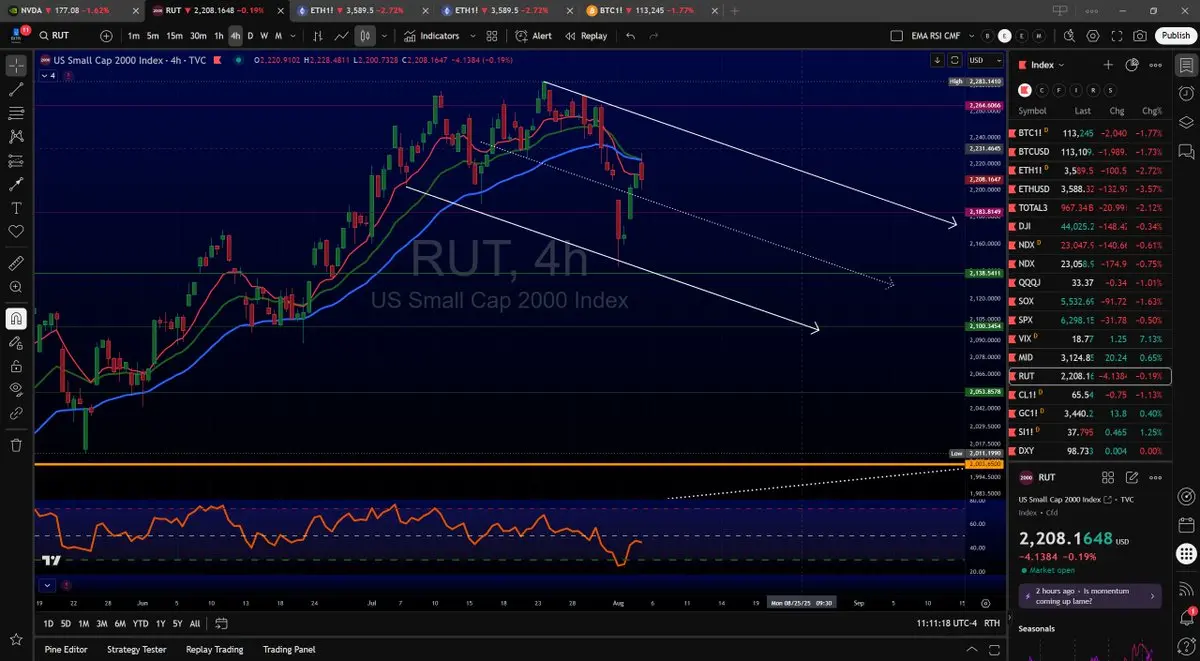This screenshot has width=1200, height=661.
Task: Open the Indicators dialog
Action: 432,35
